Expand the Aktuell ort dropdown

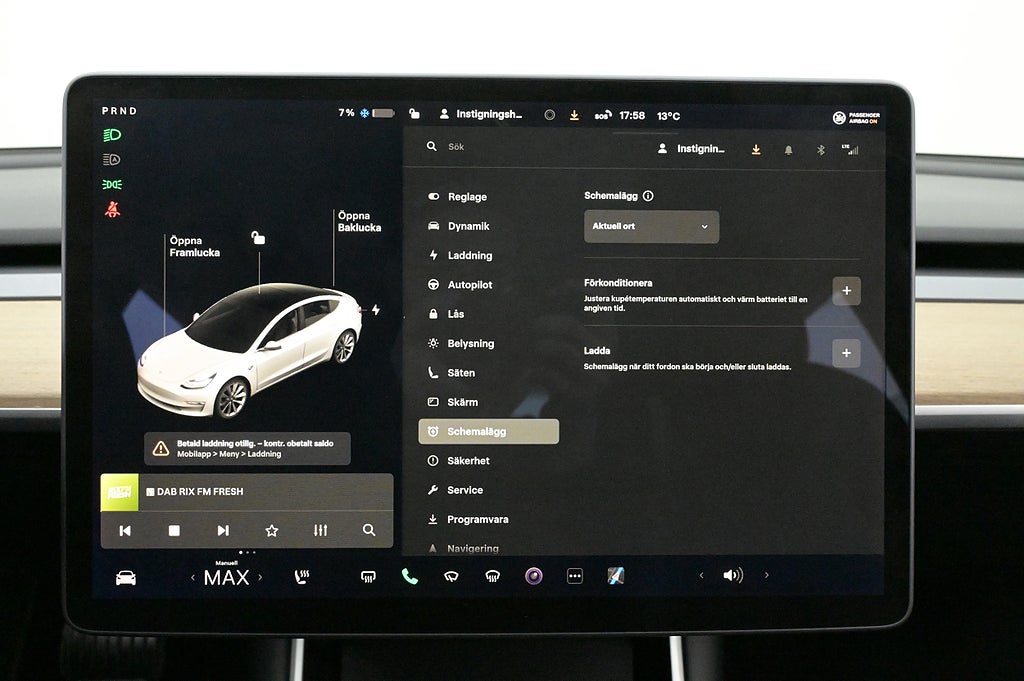coord(651,226)
